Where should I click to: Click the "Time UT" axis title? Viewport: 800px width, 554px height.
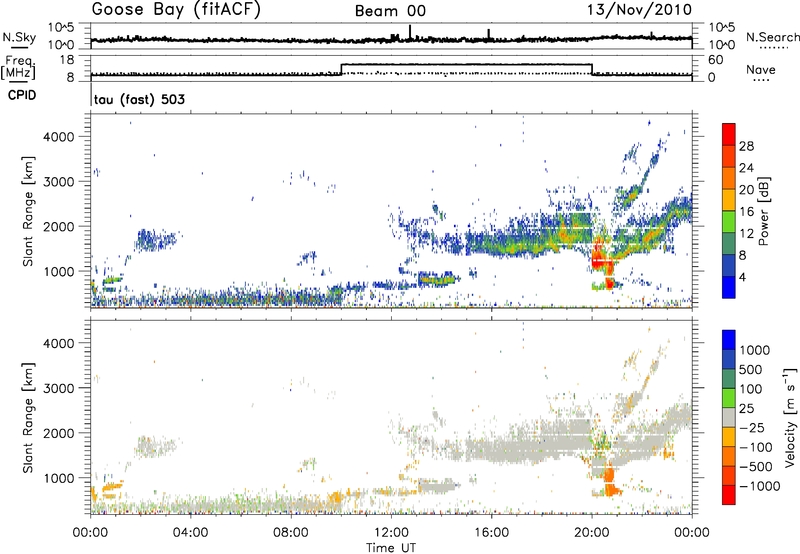tap(391, 548)
